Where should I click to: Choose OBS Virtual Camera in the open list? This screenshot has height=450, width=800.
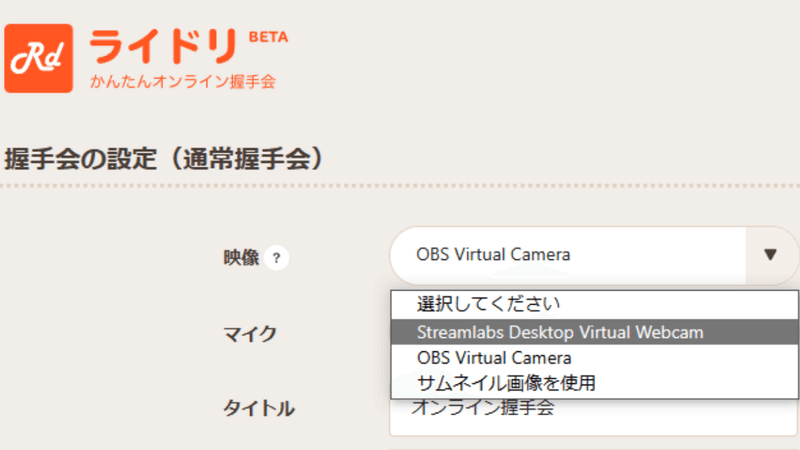(594, 358)
